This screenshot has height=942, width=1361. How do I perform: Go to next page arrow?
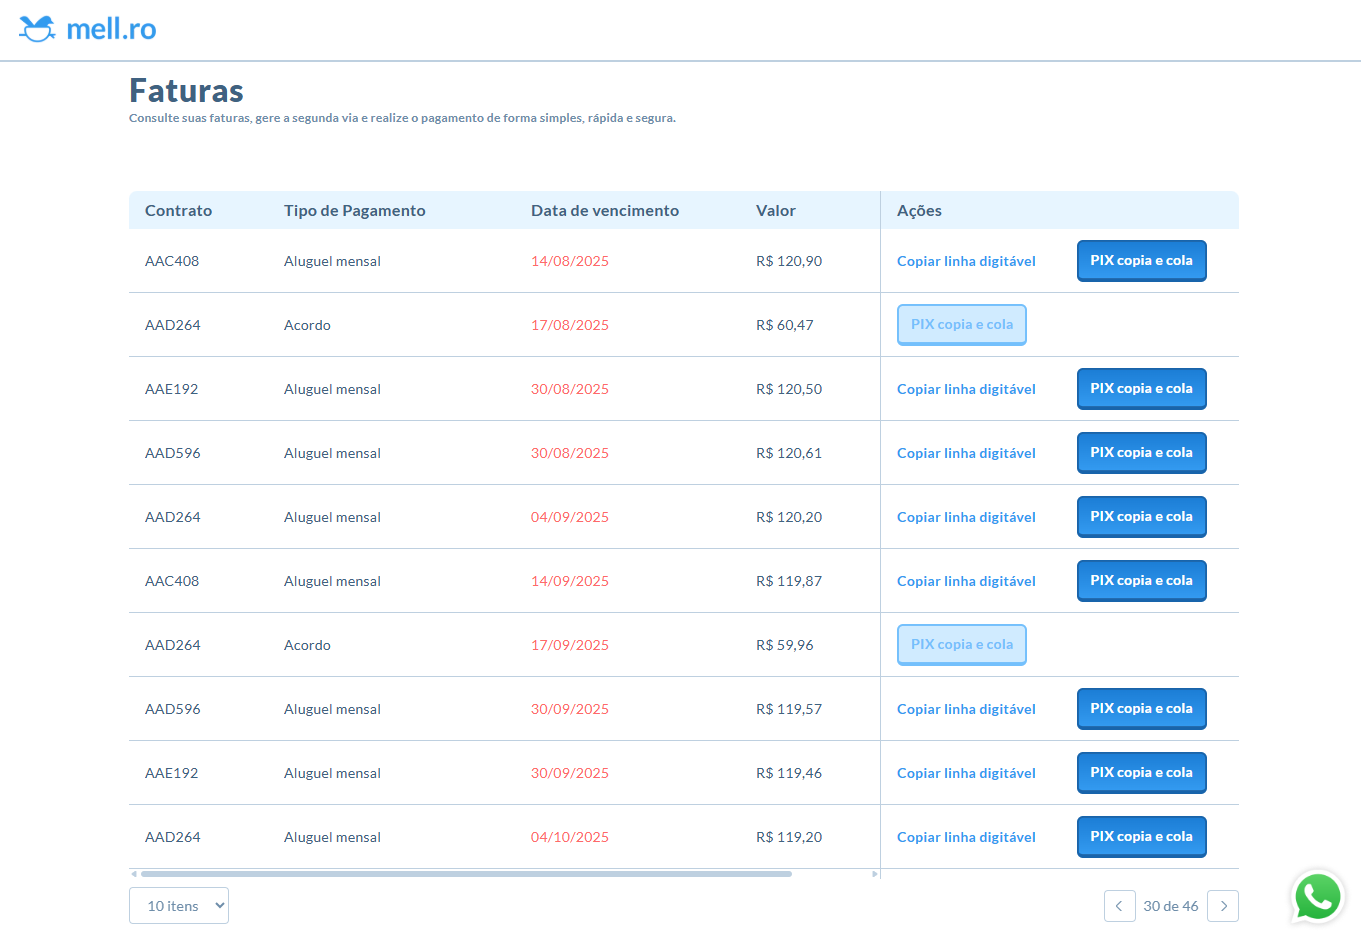click(1223, 906)
